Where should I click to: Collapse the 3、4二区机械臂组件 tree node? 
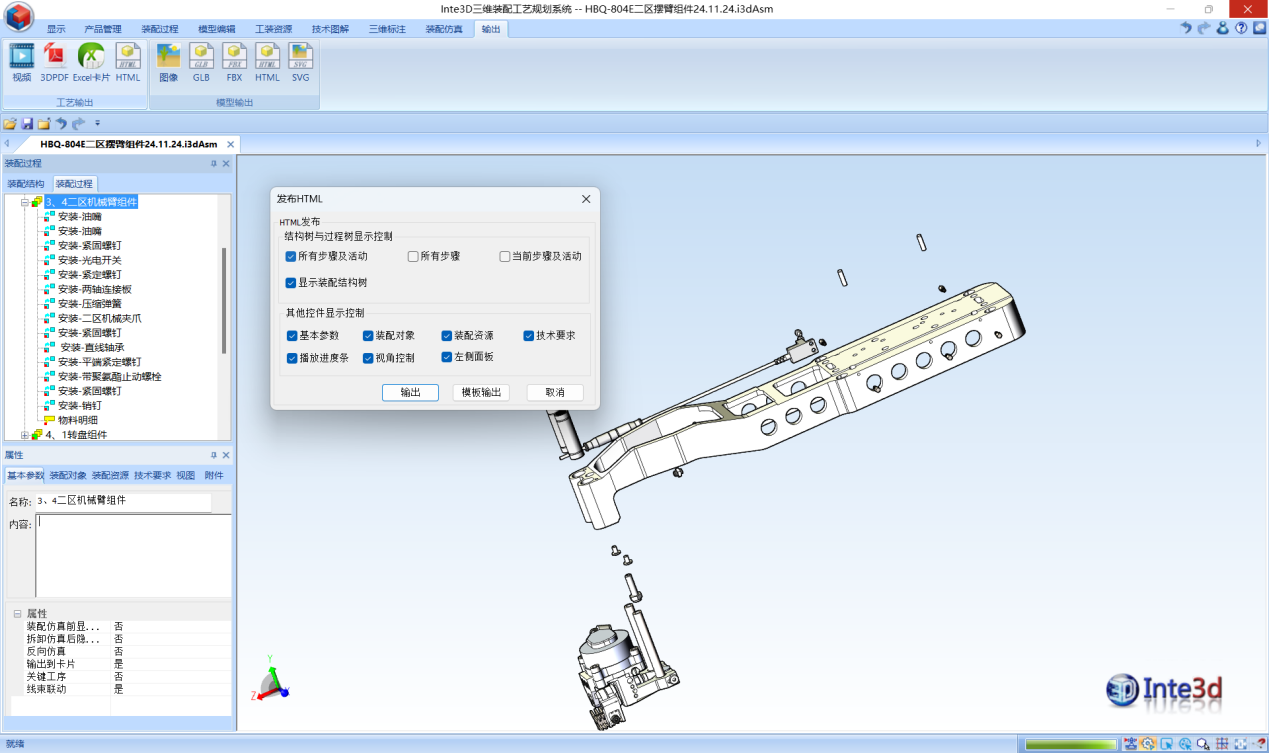click(x=24, y=202)
